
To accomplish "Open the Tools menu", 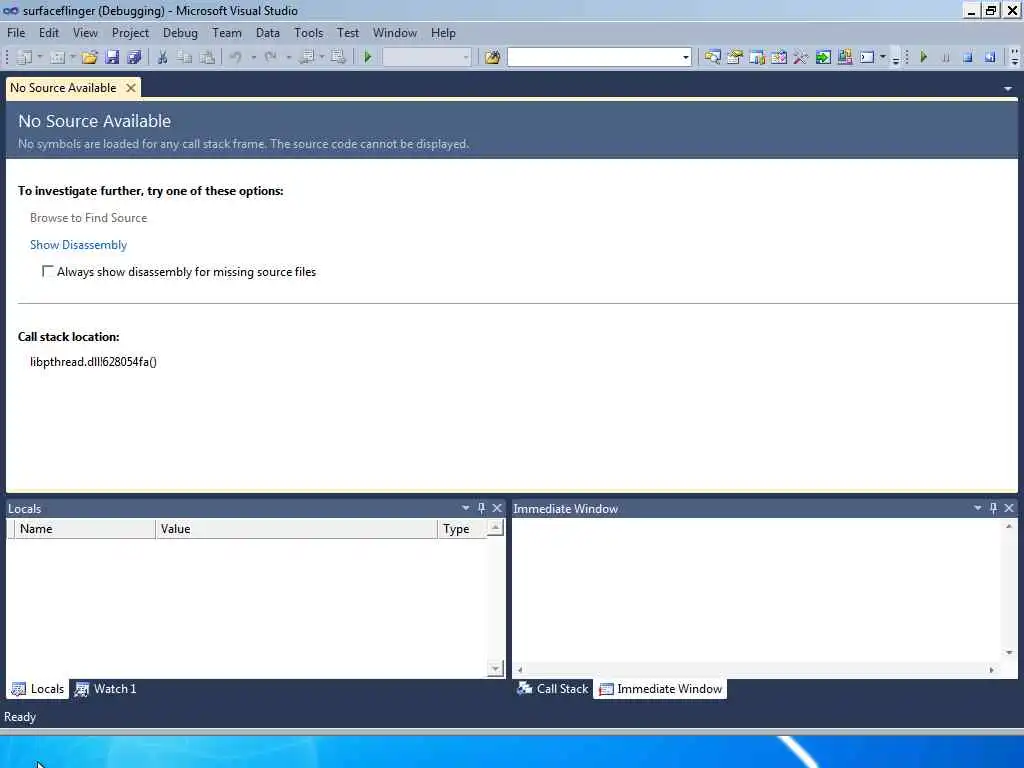I will pos(308,33).
